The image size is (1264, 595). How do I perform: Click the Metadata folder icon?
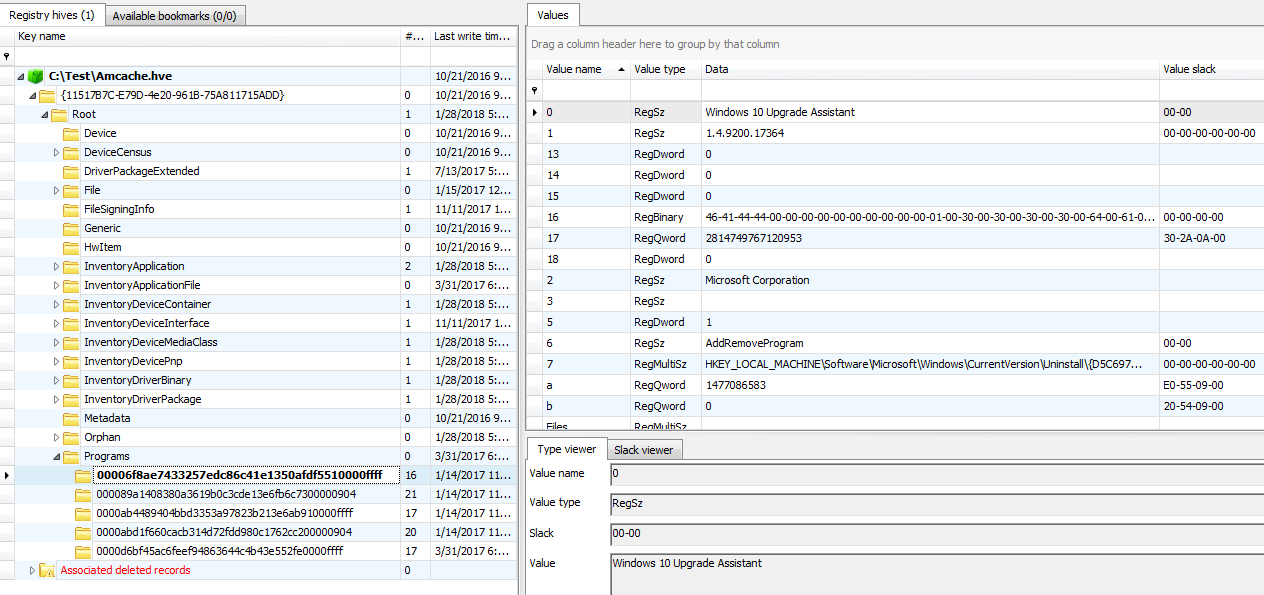(x=71, y=418)
